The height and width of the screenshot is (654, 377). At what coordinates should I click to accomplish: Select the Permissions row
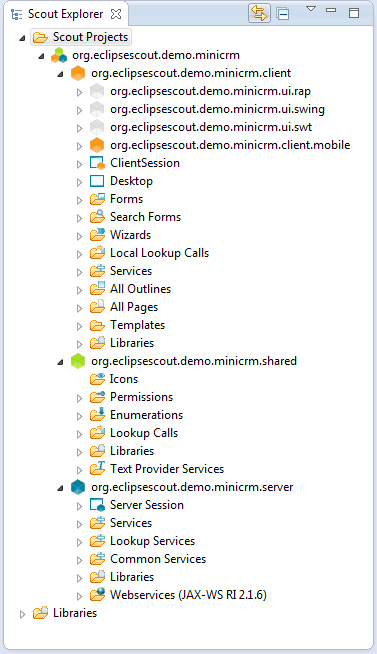[x=141, y=397]
